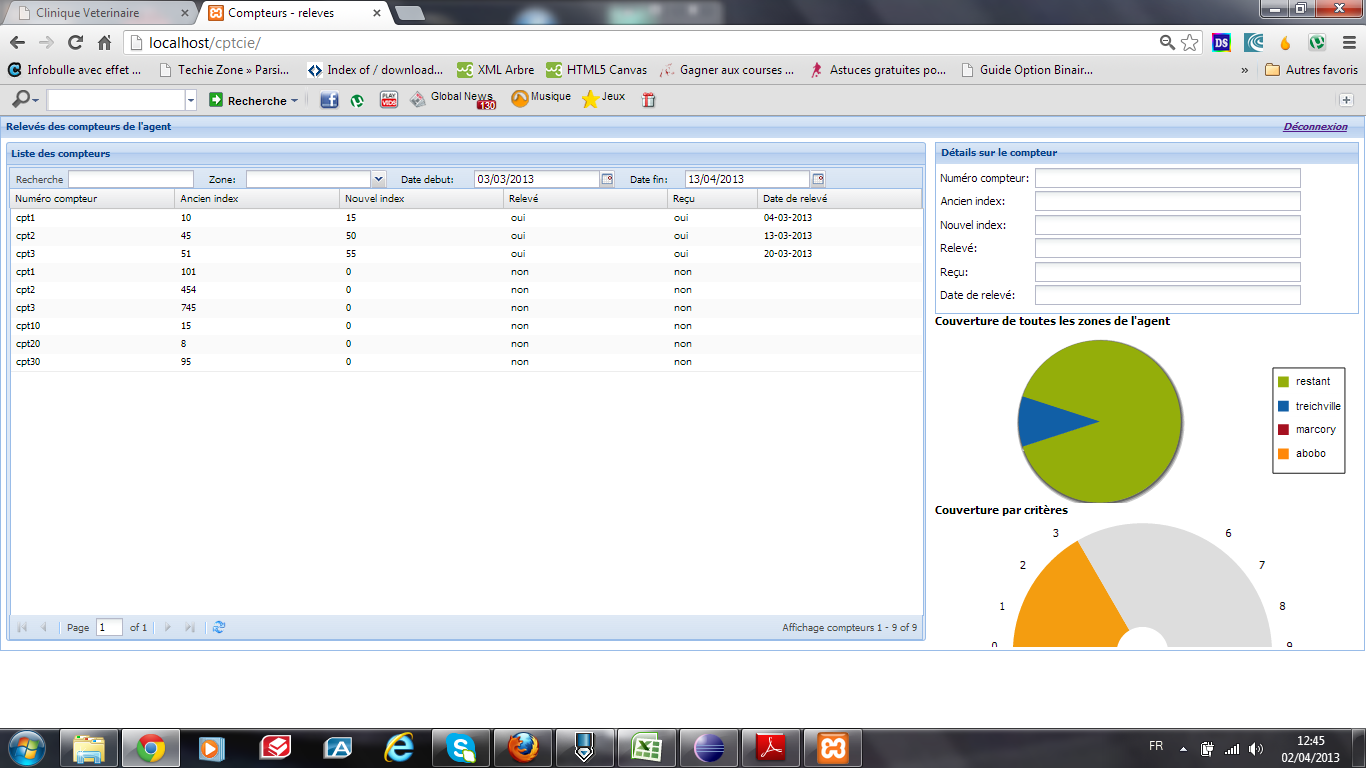Bookmark this page with the star icon
1366x768 pixels.
pyautogui.click(x=1189, y=43)
